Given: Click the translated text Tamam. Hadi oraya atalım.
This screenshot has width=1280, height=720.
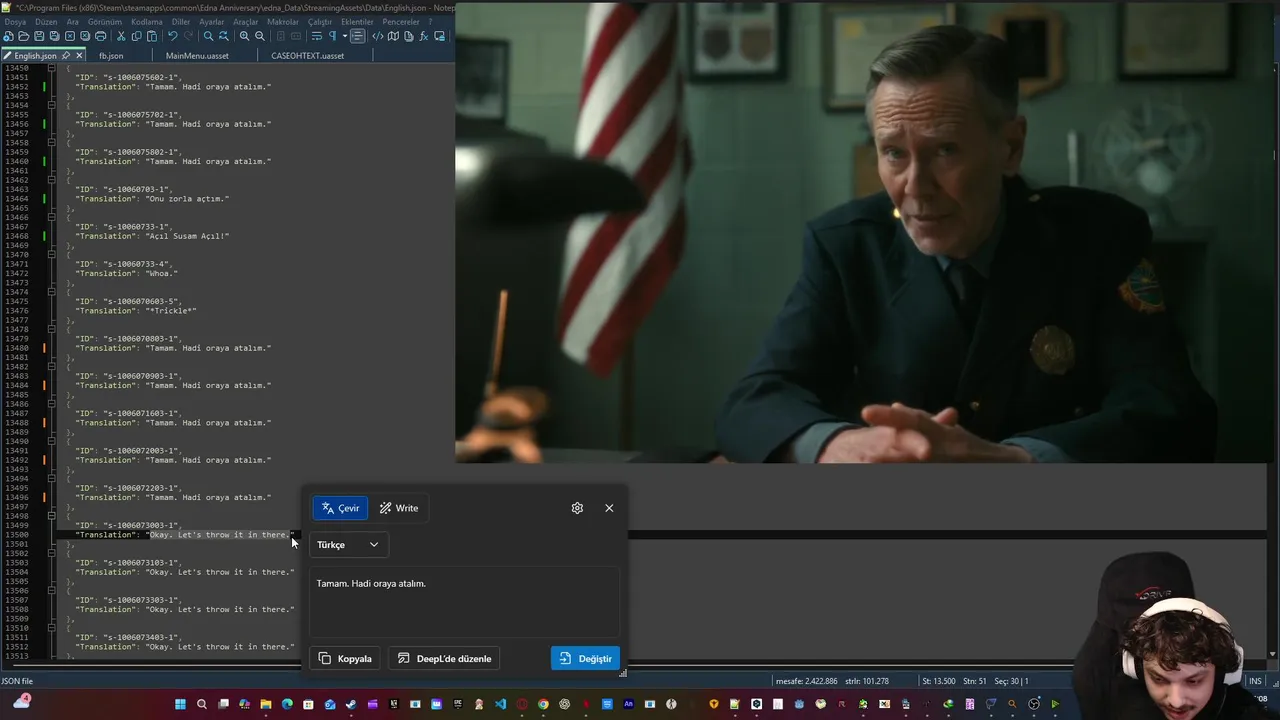Looking at the screenshot, I should [x=371, y=583].
